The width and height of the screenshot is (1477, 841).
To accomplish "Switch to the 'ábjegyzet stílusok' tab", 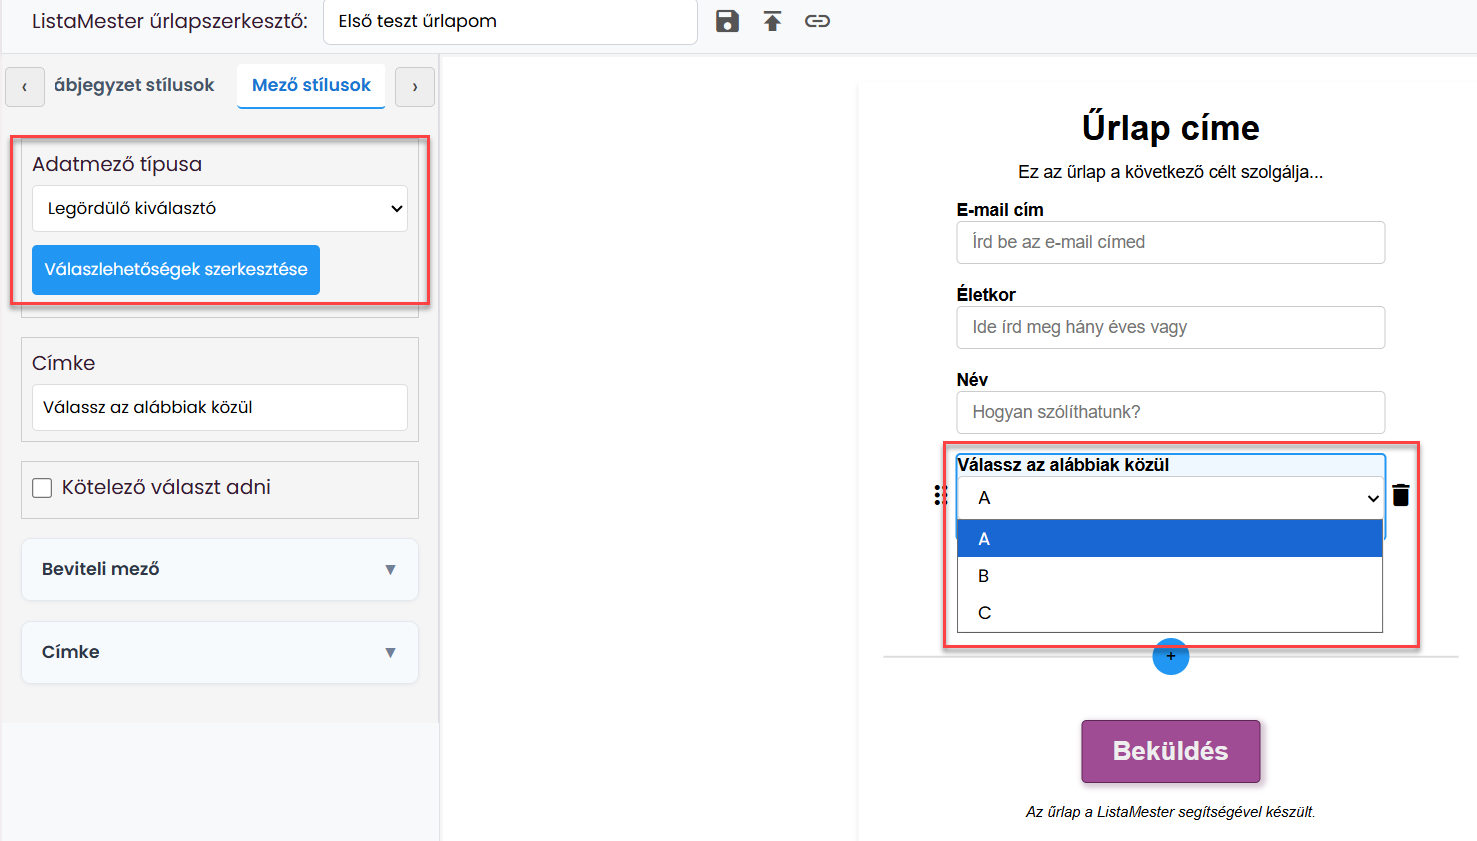I will point(134,86).
